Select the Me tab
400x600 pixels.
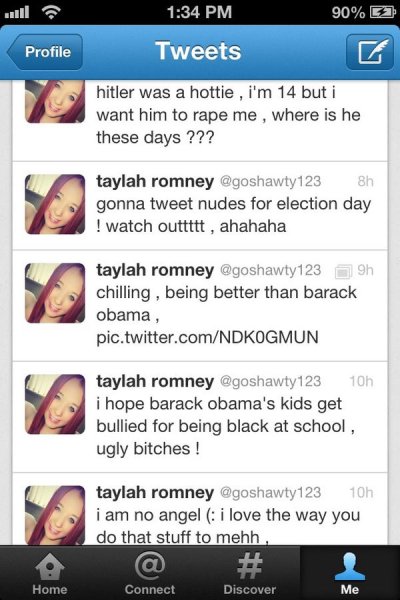click(x=350, y=573)
